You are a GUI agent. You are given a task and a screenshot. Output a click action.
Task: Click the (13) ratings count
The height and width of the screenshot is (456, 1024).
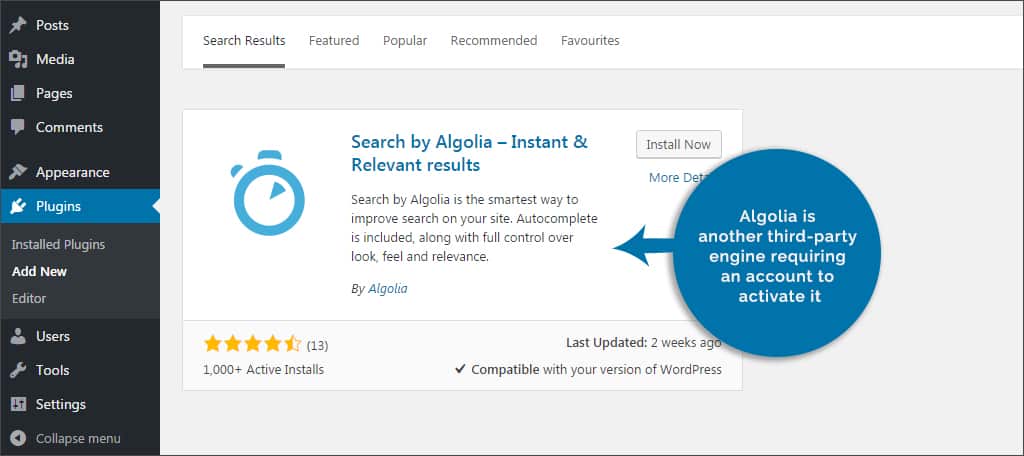[x=317, y=345]
